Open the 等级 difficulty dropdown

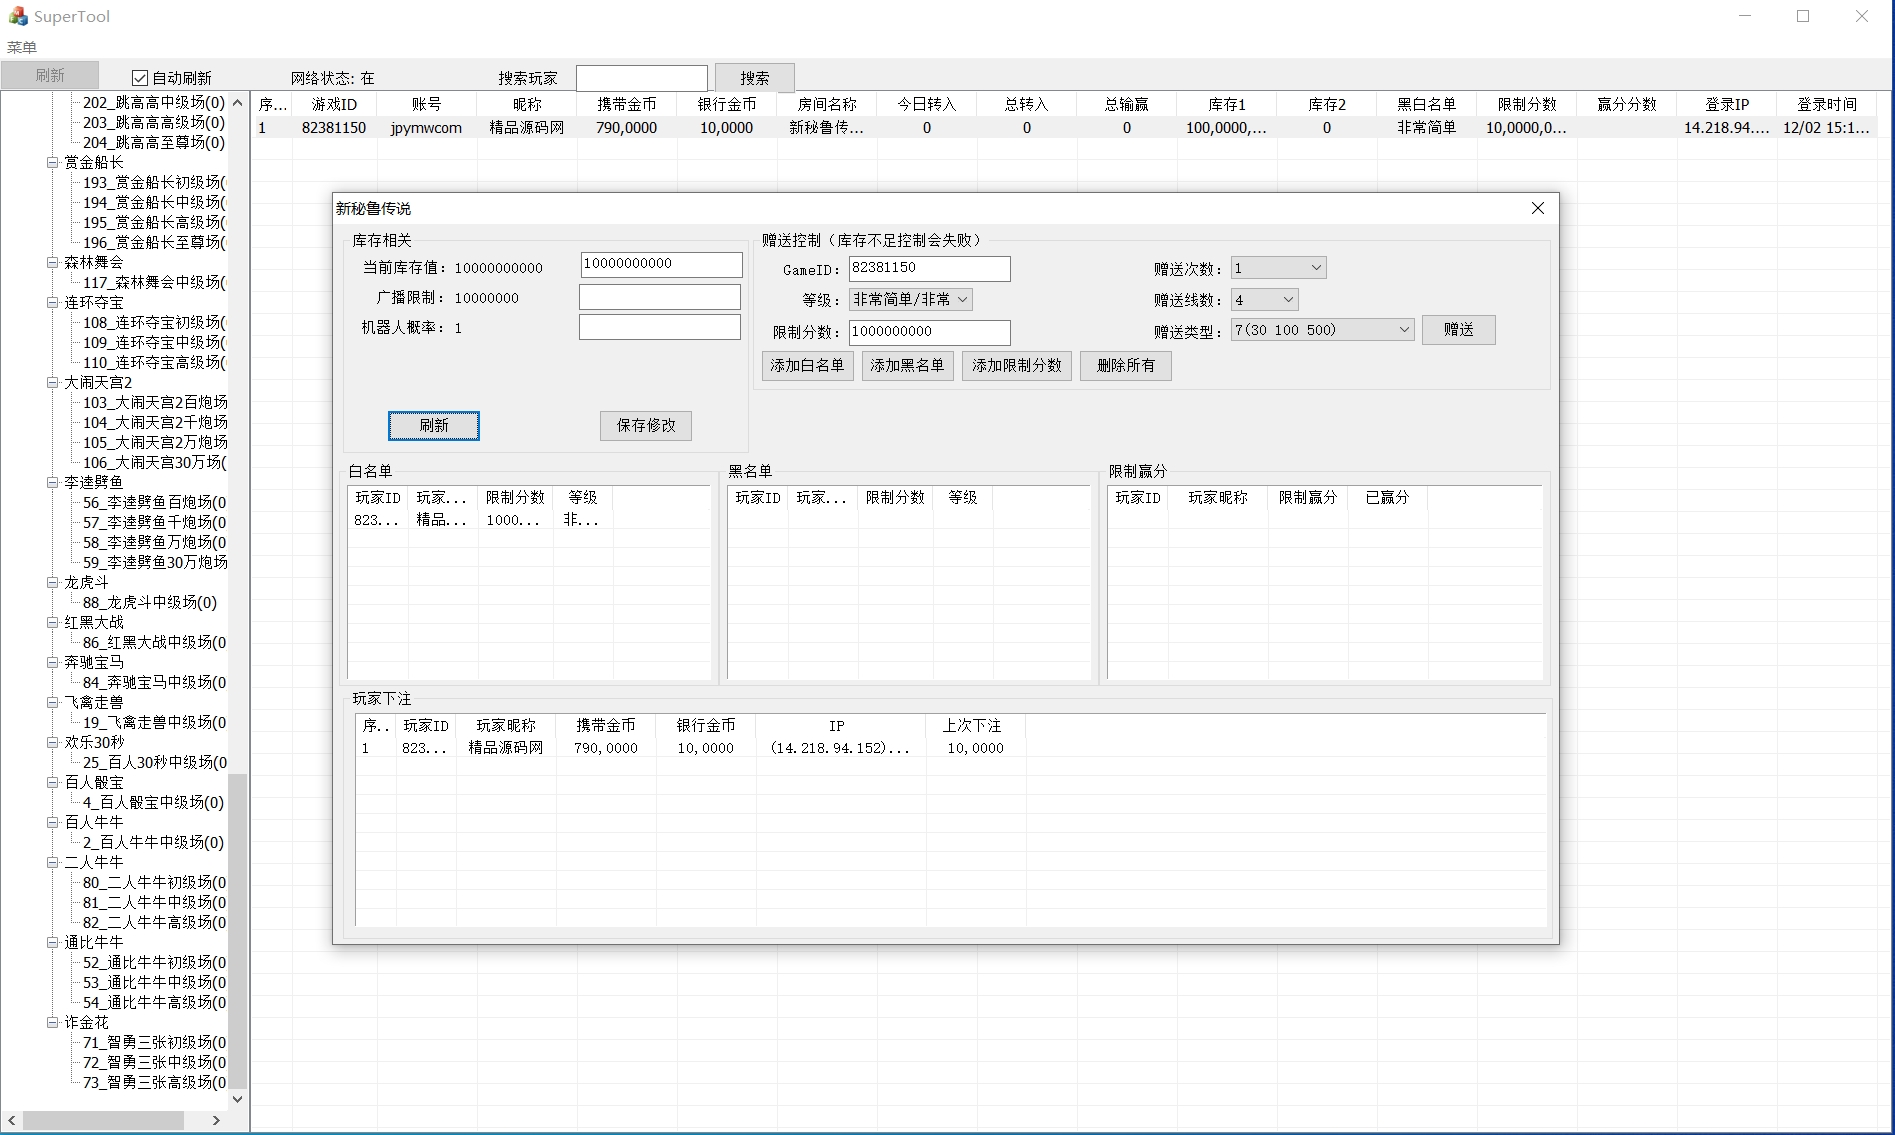(910, 300)
